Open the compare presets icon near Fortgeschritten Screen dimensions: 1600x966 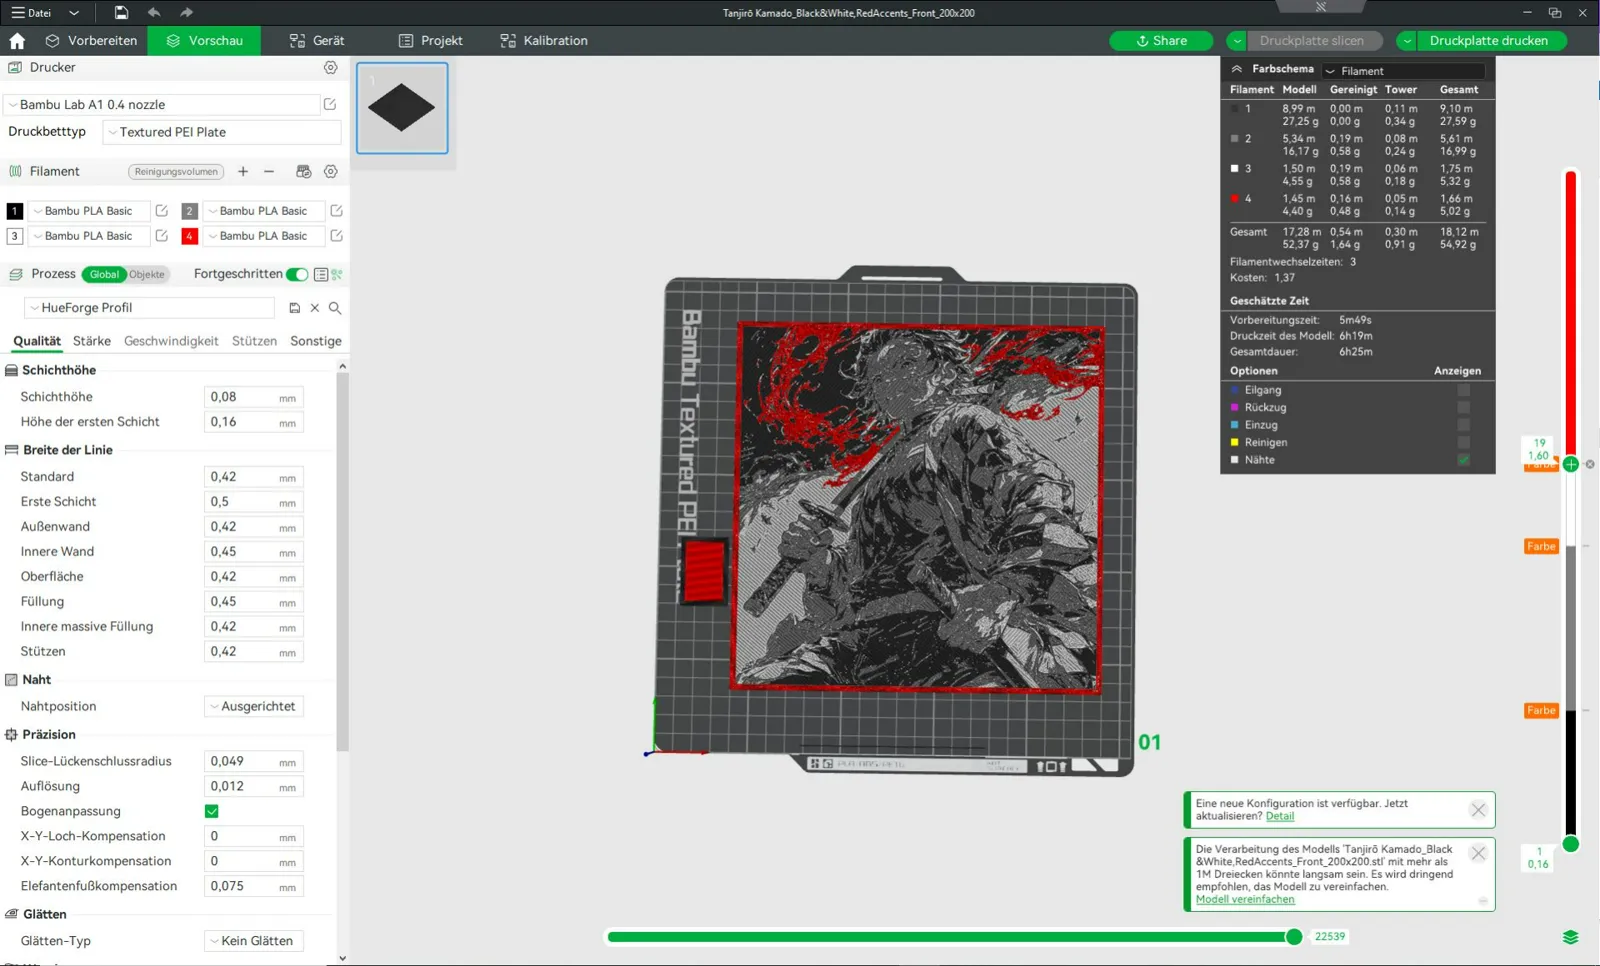click(x=337, y=274)
